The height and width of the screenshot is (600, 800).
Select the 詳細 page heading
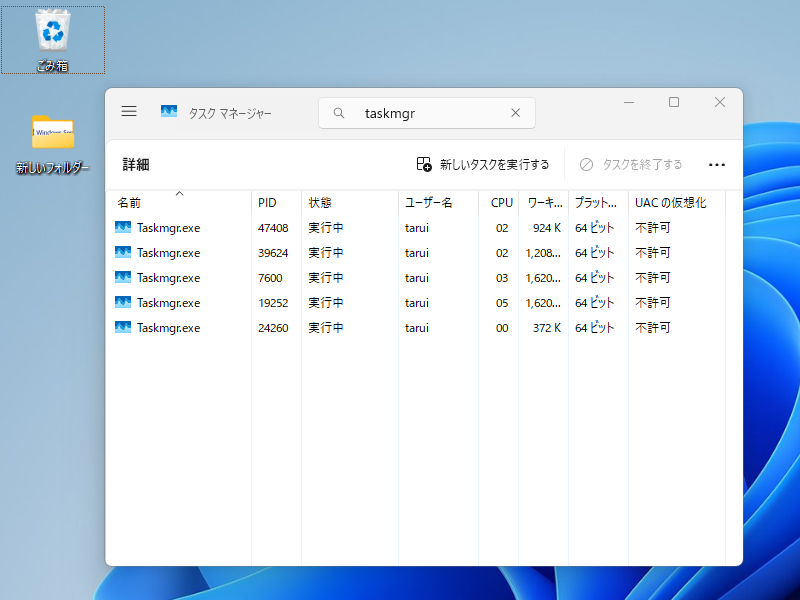[135, 164]
